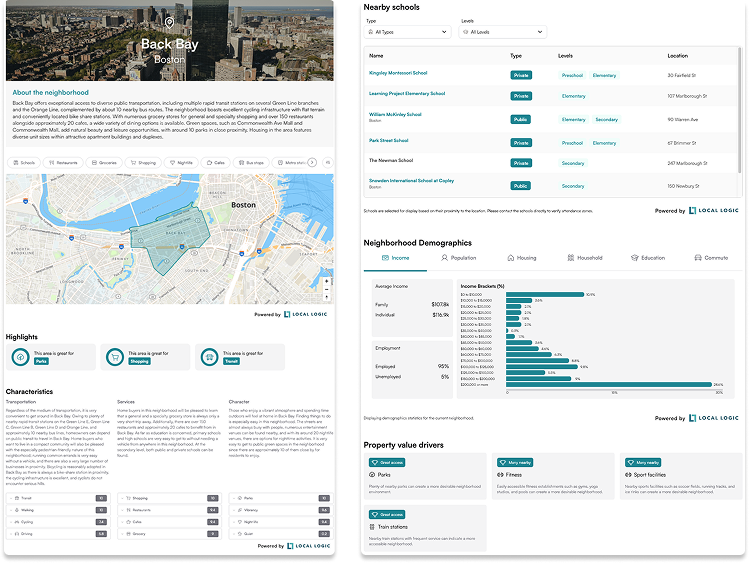Click the shopping cart icon in Highlights
749x563 pixels.
point(116,356)
